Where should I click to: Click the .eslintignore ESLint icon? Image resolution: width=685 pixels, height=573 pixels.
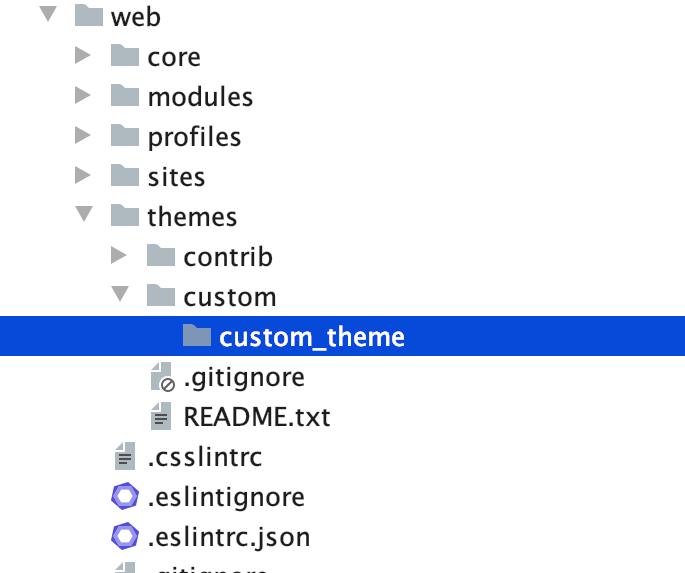tap(125, 497)
